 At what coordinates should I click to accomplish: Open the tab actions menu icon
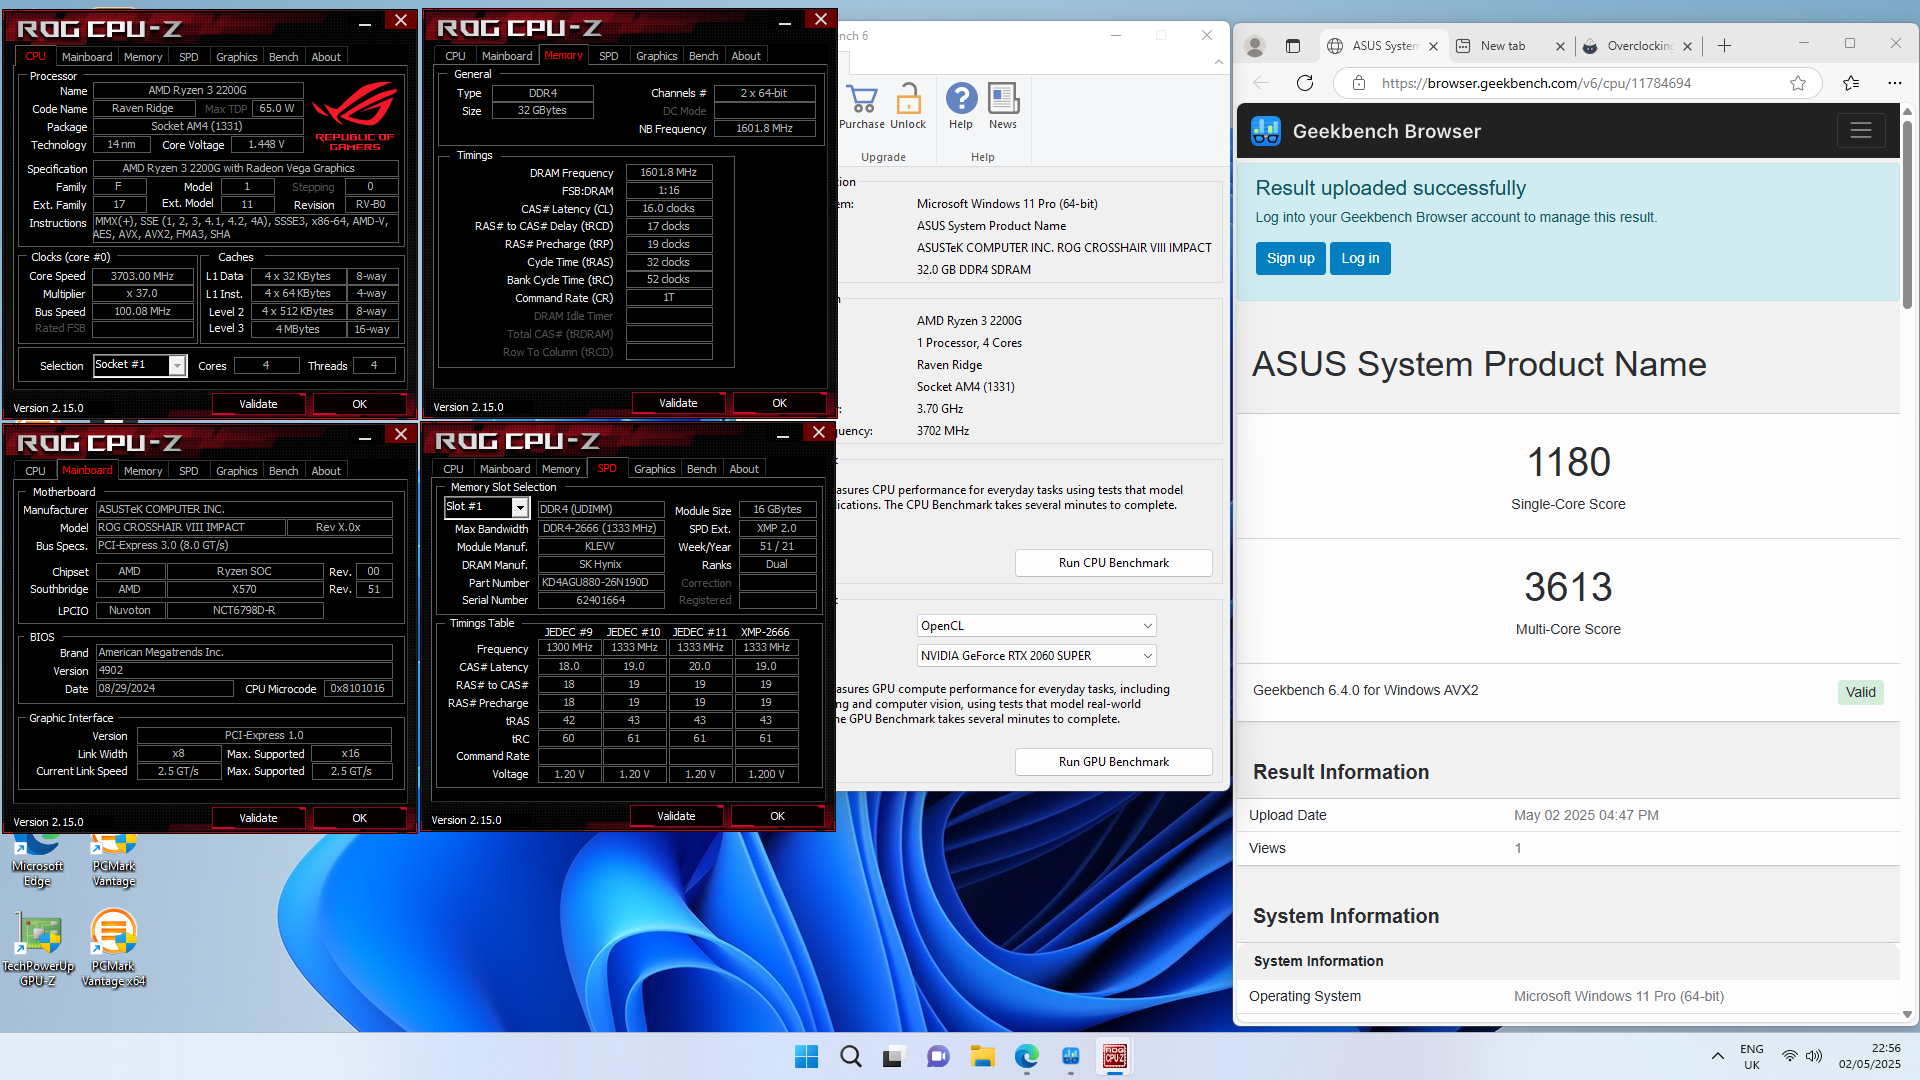(1293, 46)
